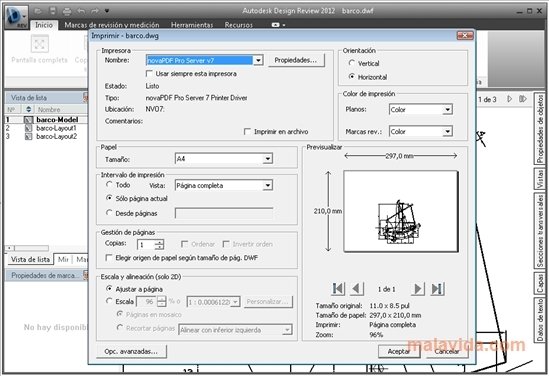The height and width of the screenshot is (376, 549).
Task: Click barco-Layout1 sheet icon in list
Action: pos(28,128)
